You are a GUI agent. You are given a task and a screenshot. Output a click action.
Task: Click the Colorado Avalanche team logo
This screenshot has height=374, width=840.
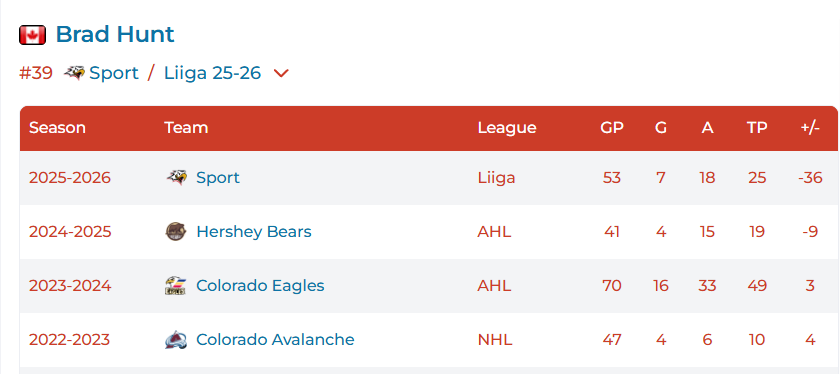point(176,340)
